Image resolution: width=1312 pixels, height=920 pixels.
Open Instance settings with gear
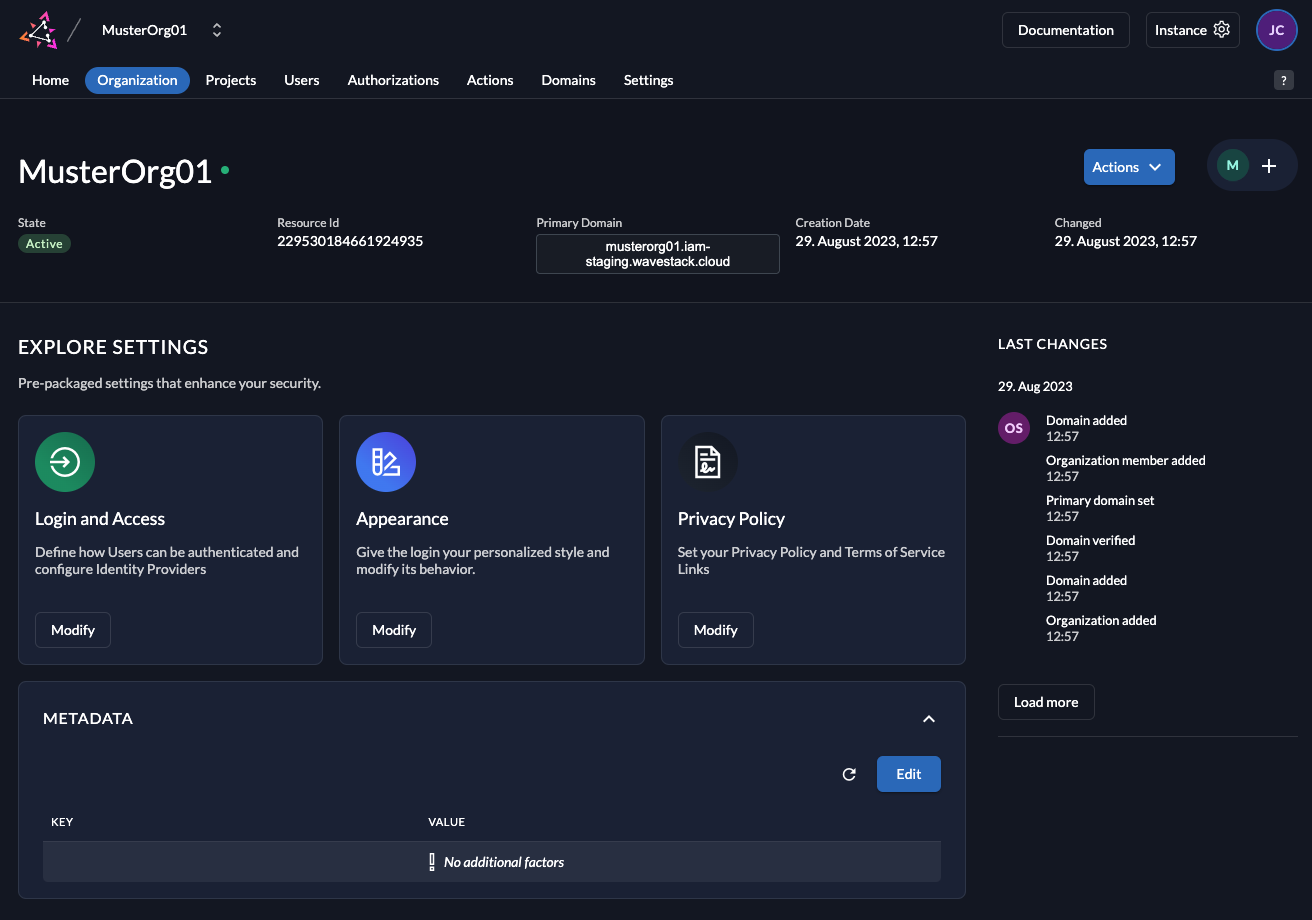coord(1192,30)
